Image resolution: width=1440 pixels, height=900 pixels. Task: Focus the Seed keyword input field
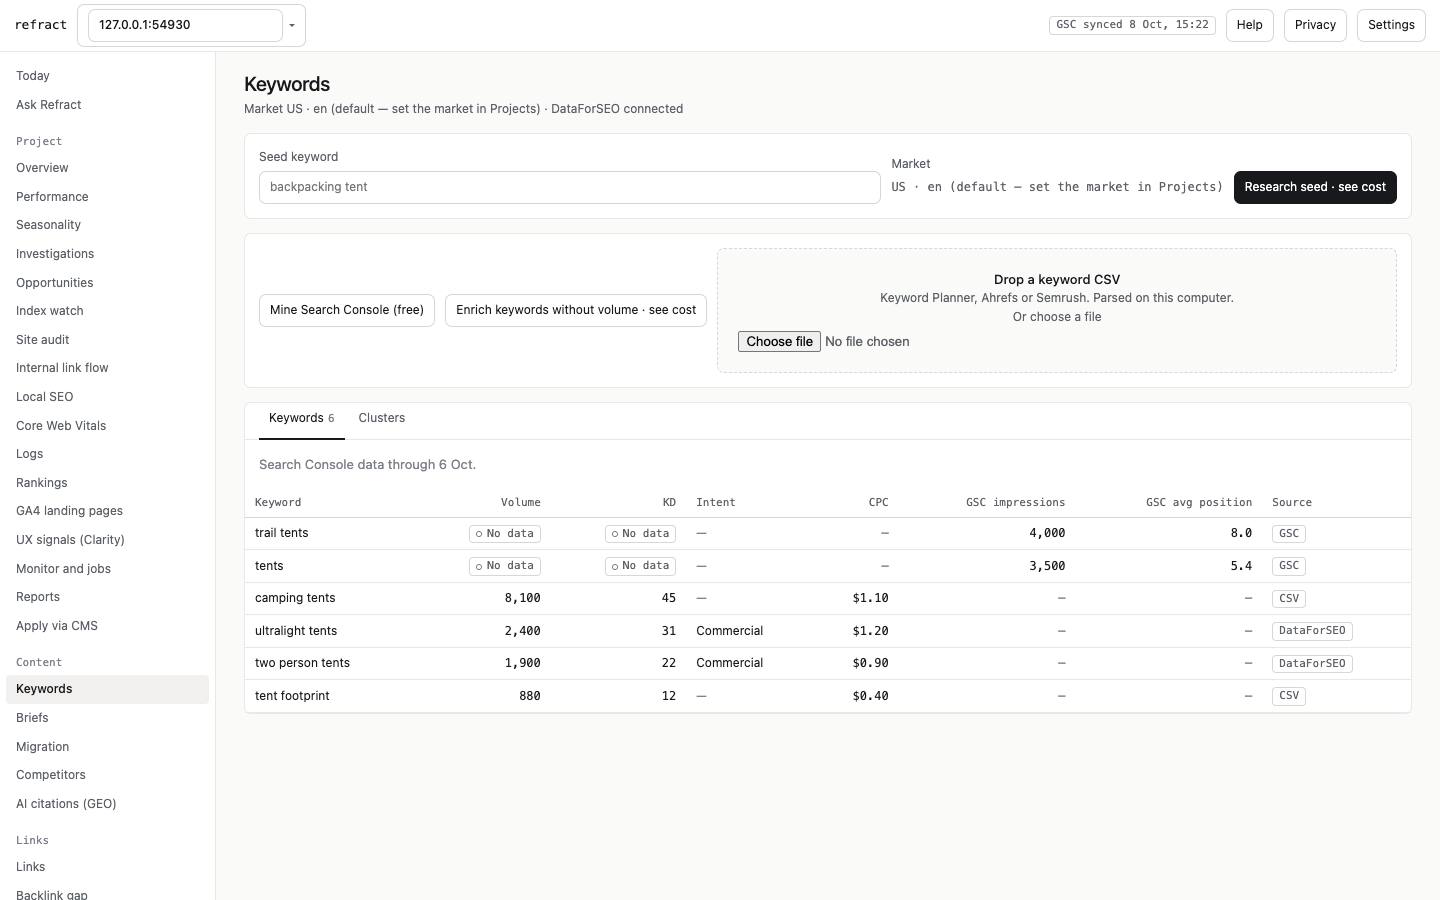click(570, 187)
